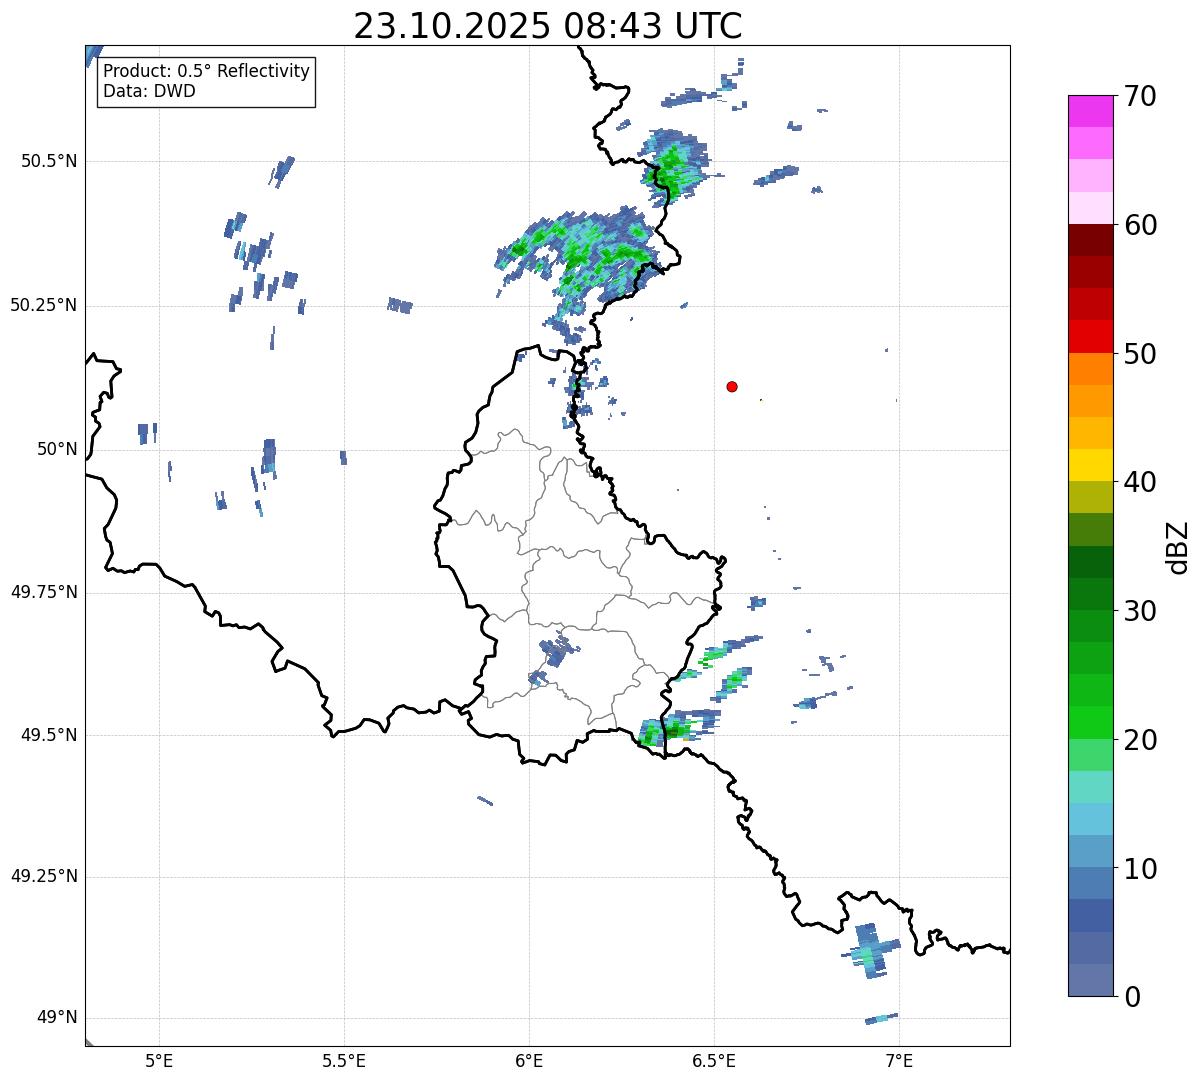Click longitude label 6°E
The width and height of the screenshot is (1202, 1081).
click(529, 1061)
